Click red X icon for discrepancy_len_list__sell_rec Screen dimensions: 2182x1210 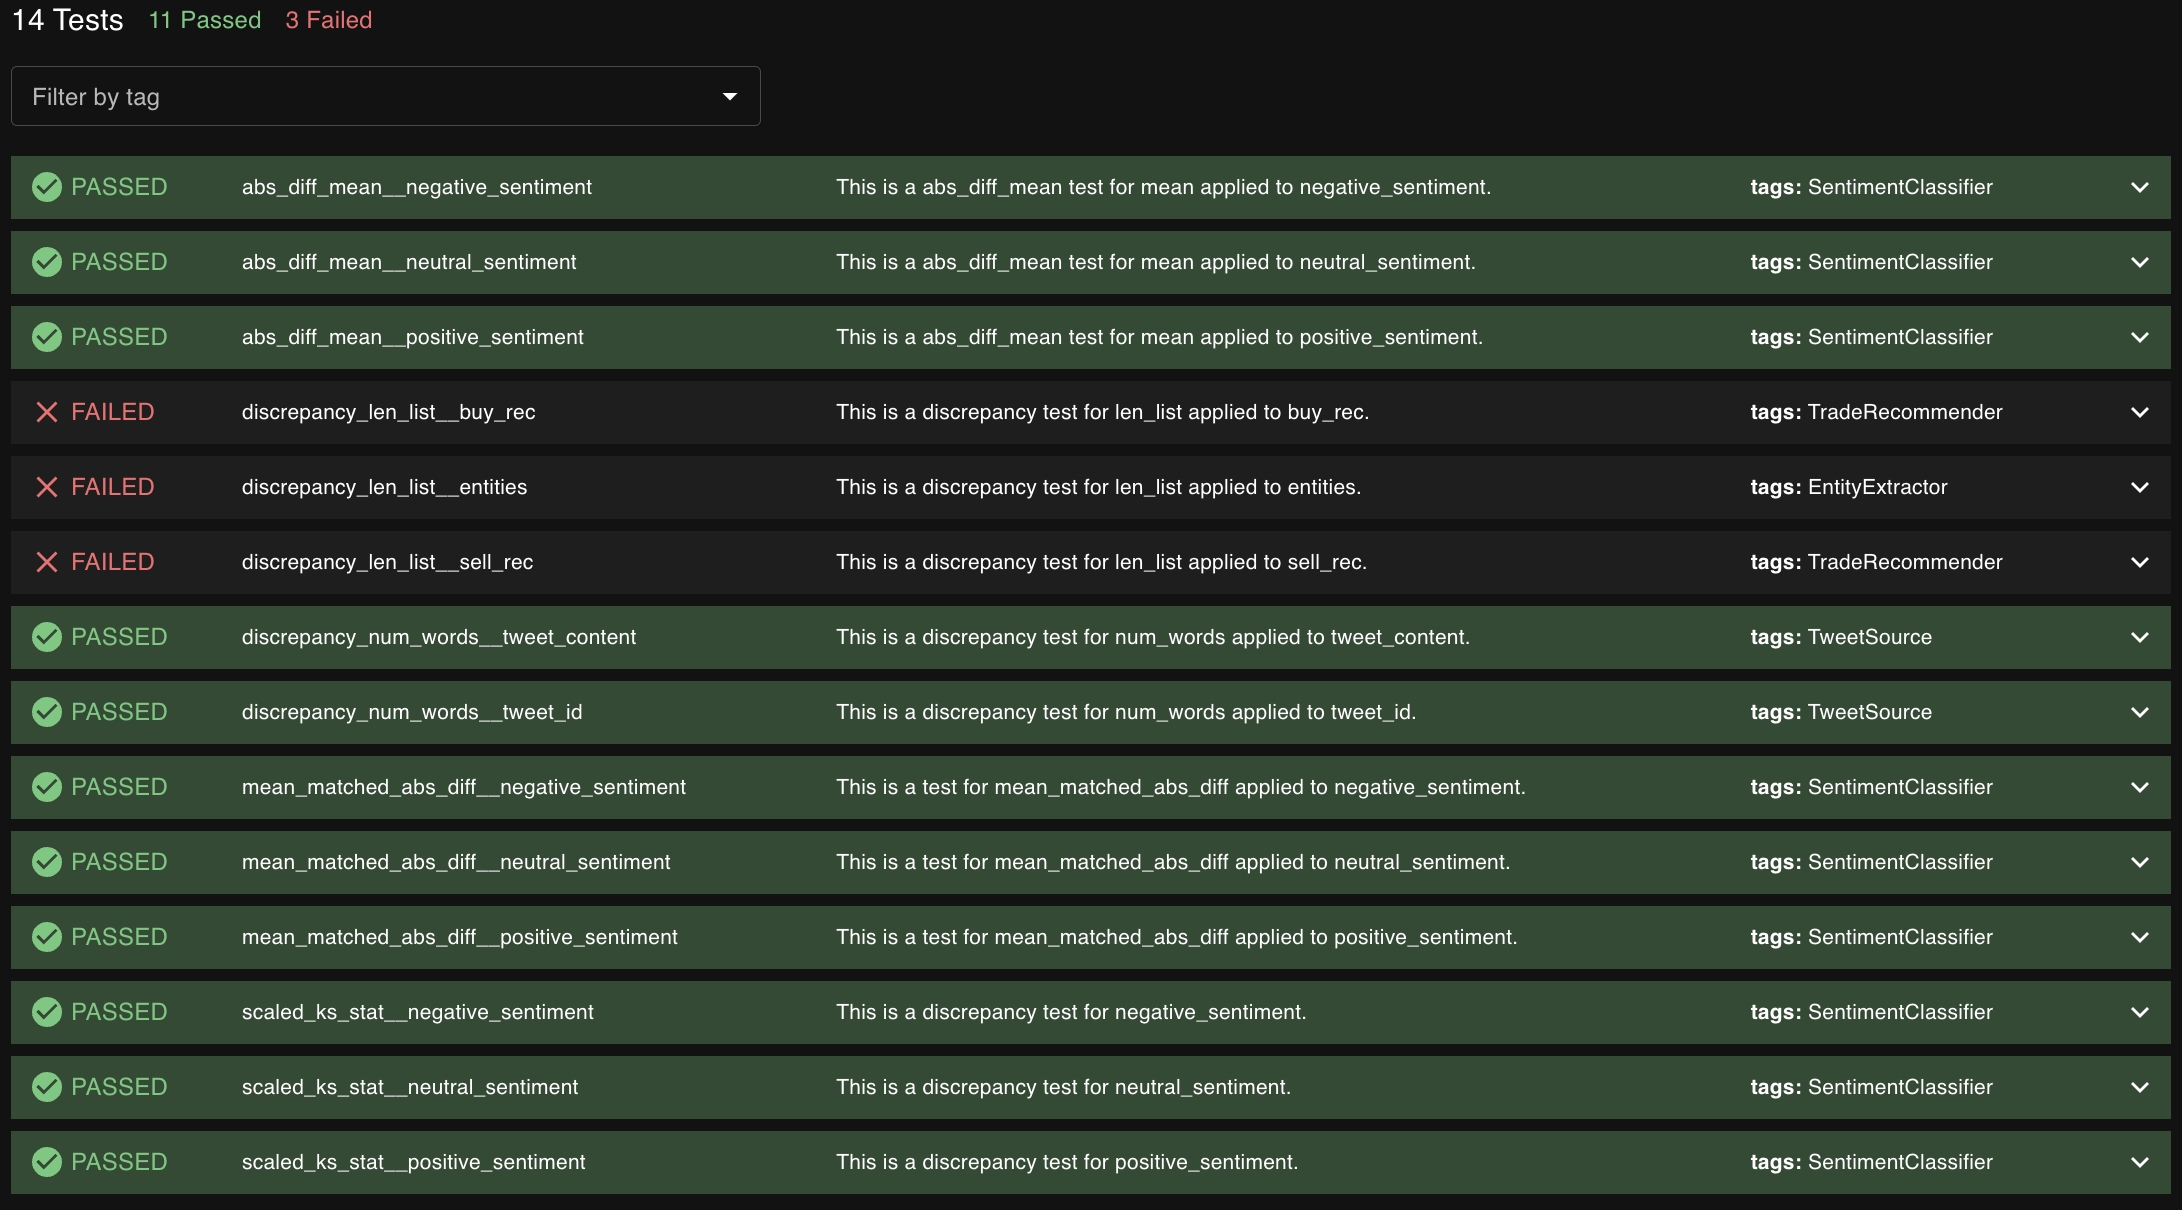47,562
